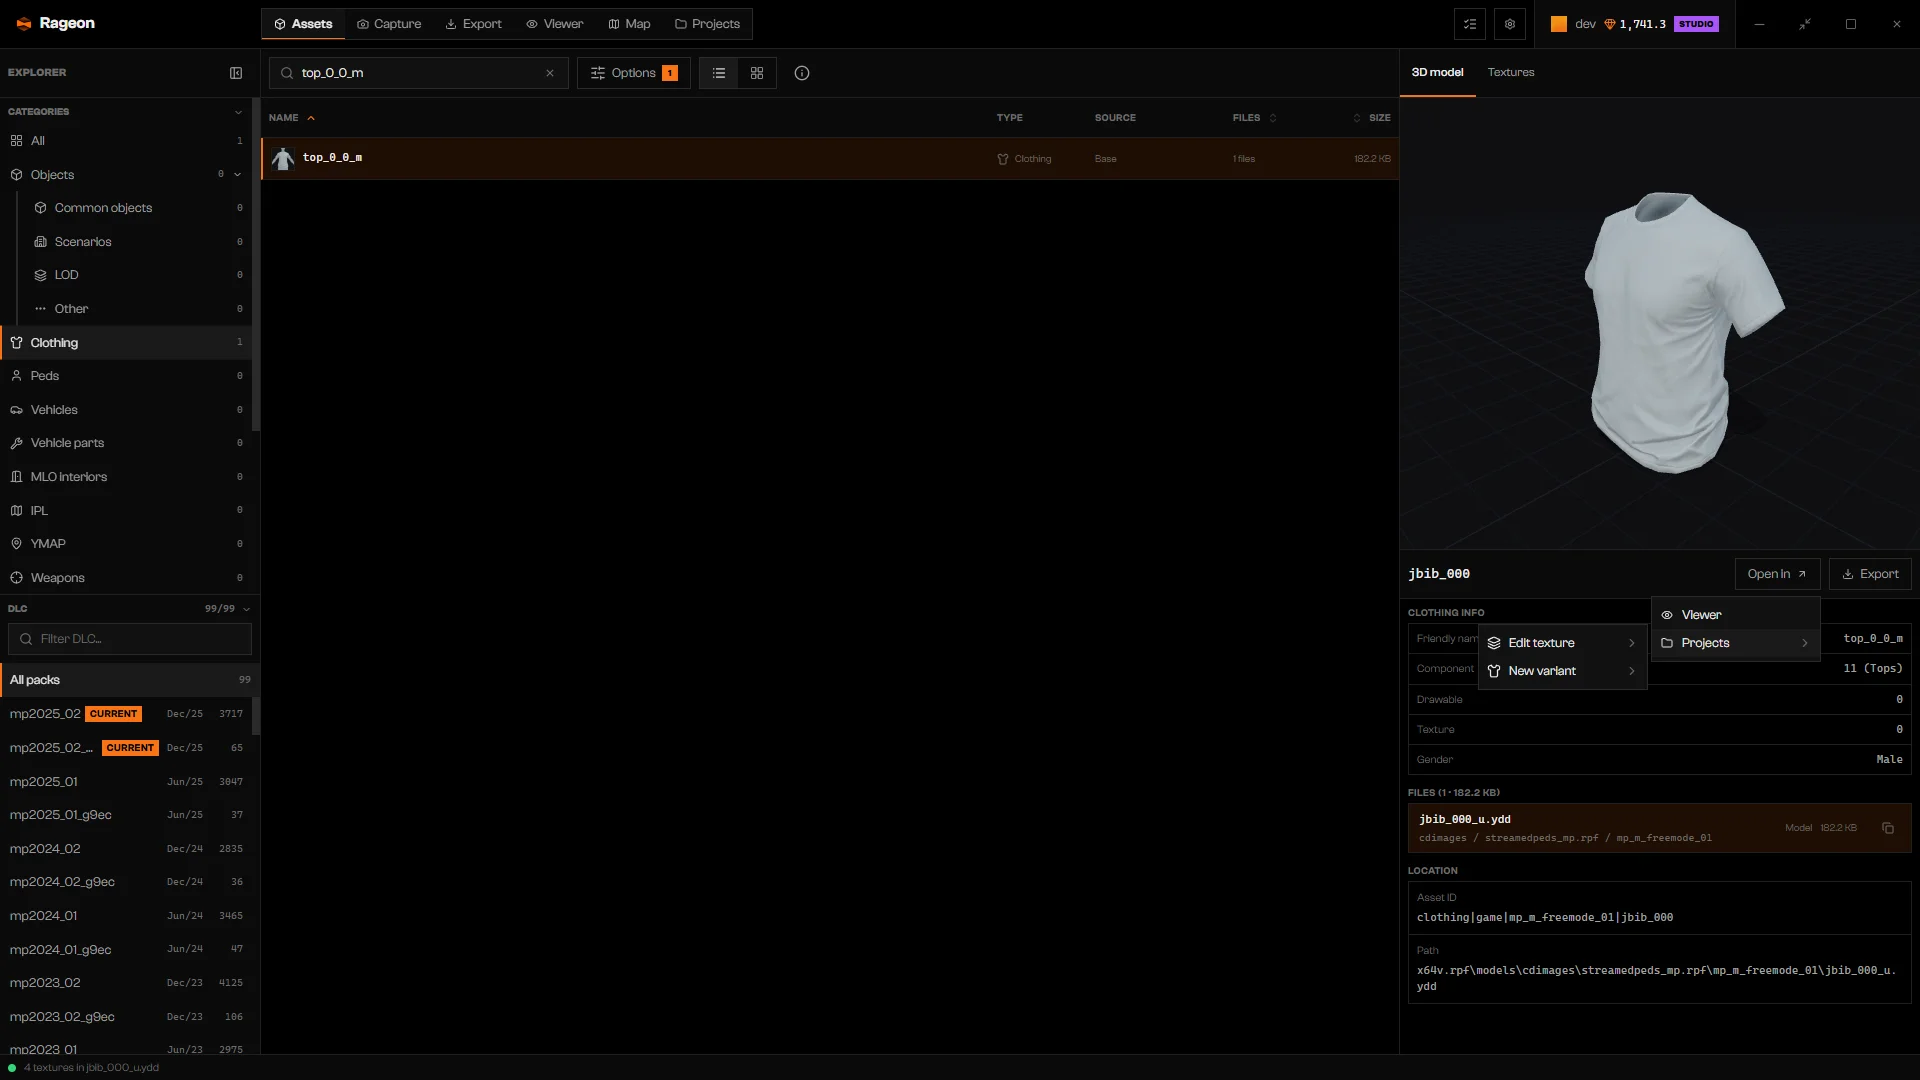
Task: Sort by the Name column header
Action: (x=291, y=118)
